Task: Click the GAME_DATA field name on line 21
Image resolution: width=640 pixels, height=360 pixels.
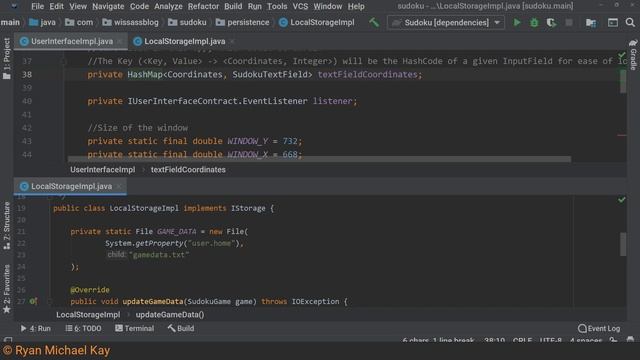Action: (176, 232)
